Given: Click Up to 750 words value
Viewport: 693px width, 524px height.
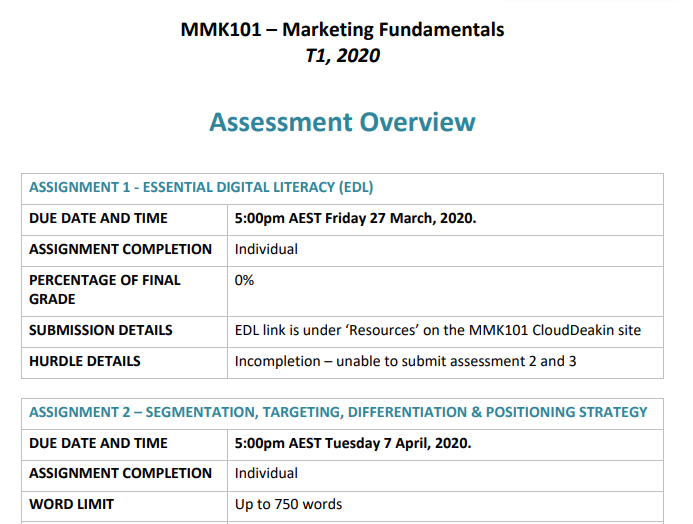Looking at the screenshot, I should click(x=288, y=504).
